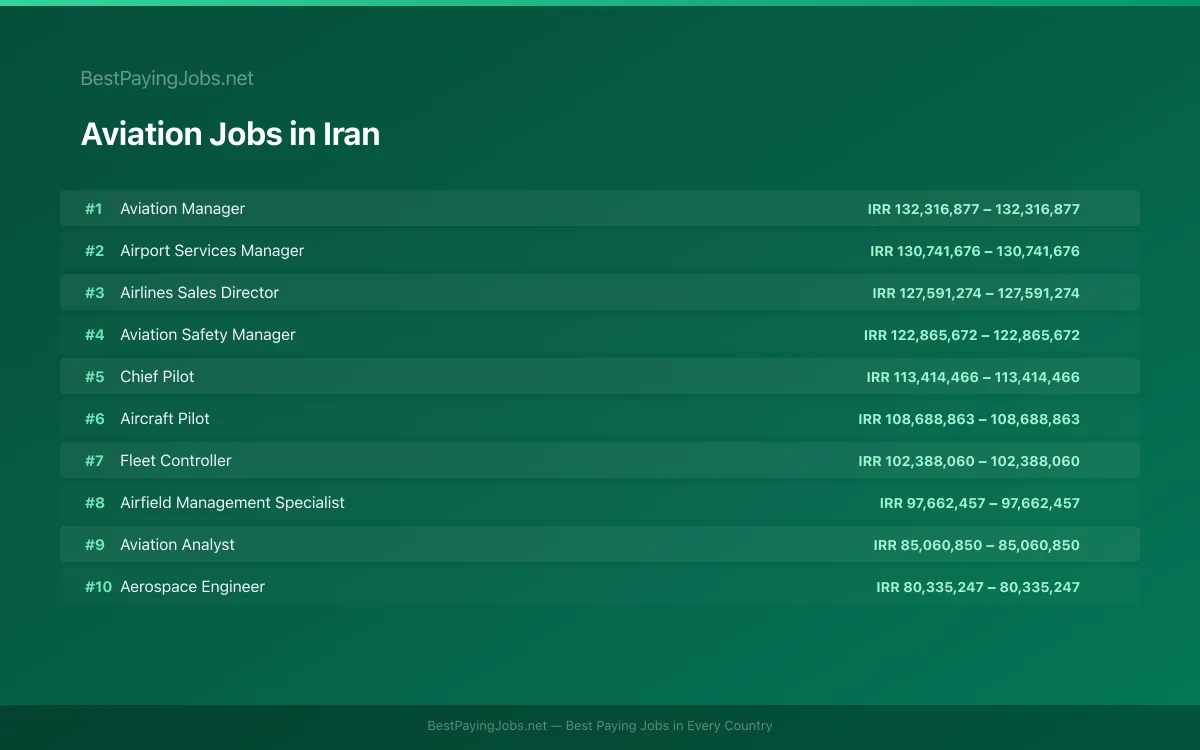This screenshot has width=1200, height=750.
Task: Click salary IRR 108,688,863 – 108,688,863
Action: pos(969,419)
